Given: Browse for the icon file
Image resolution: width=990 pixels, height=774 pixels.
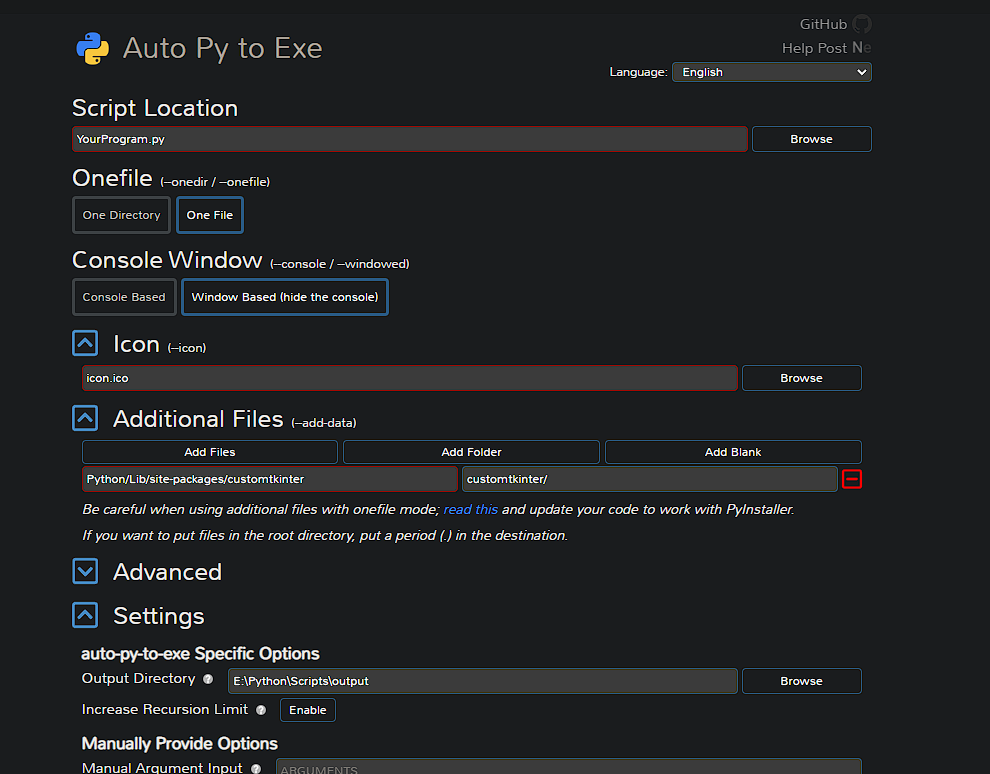Looking at the screenshot, I should [801, 378].
